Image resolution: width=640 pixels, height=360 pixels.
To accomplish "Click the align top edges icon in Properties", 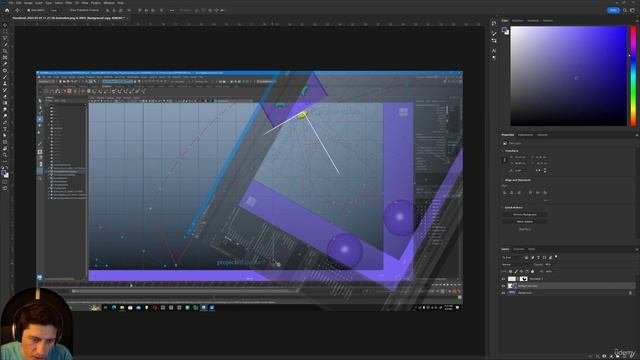I will (x=530, y=192).
